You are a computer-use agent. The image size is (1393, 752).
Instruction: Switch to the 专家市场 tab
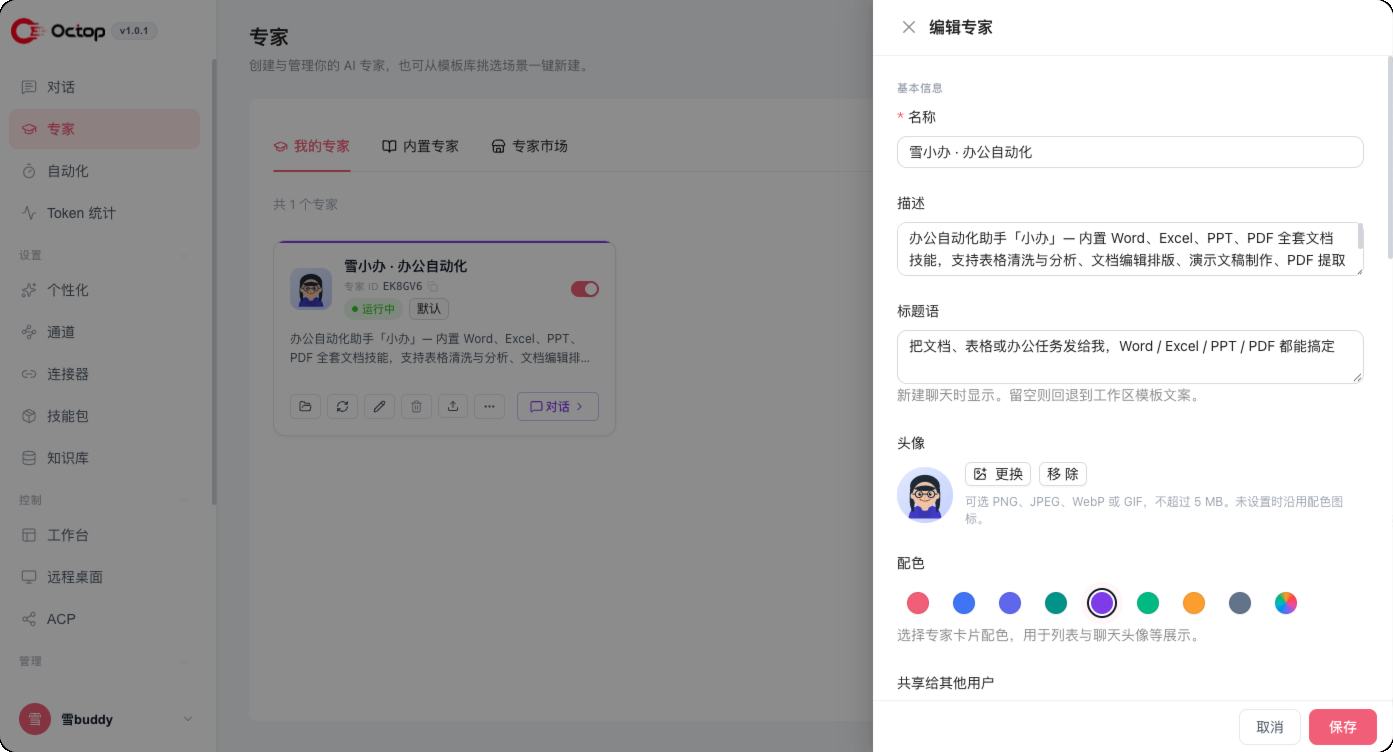(x=529, y=146)
